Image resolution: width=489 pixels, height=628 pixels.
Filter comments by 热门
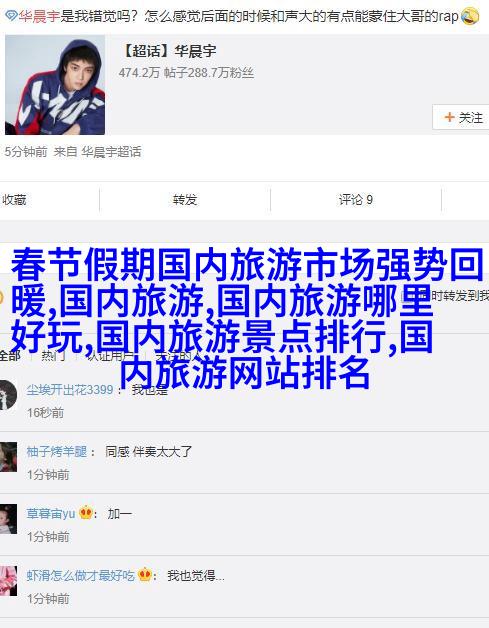(54, 355)
